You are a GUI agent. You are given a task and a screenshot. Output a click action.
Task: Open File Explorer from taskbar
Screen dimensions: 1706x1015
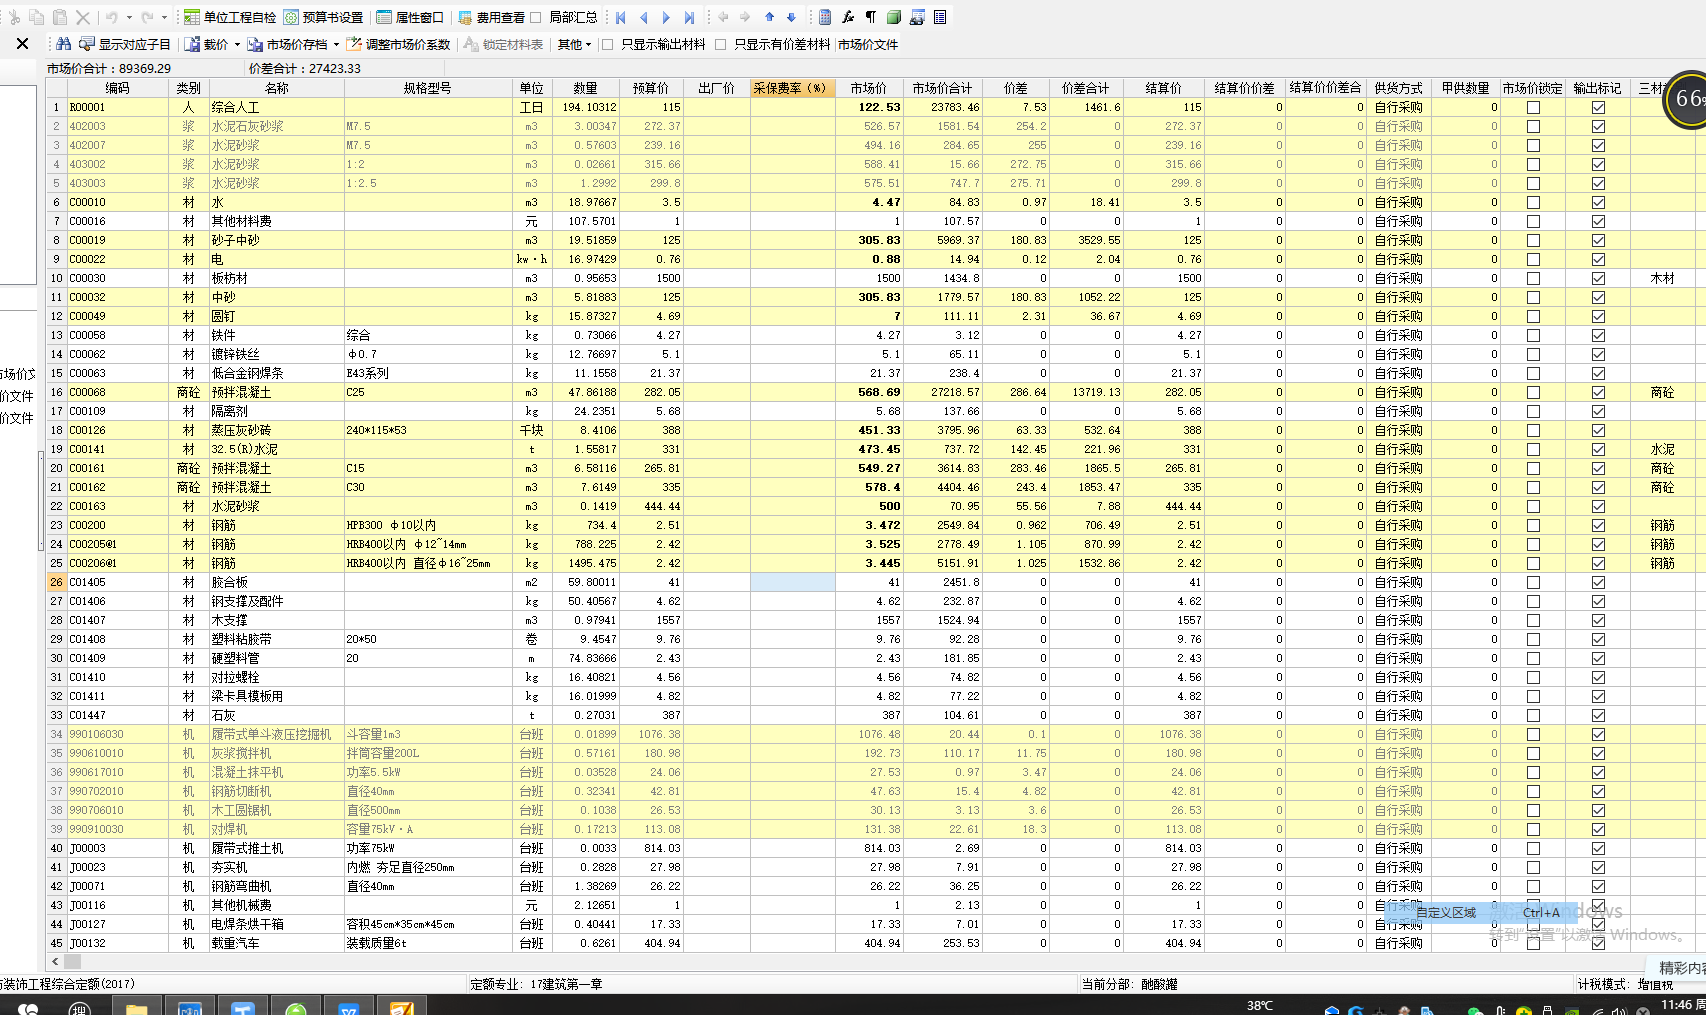(136, 1007)
